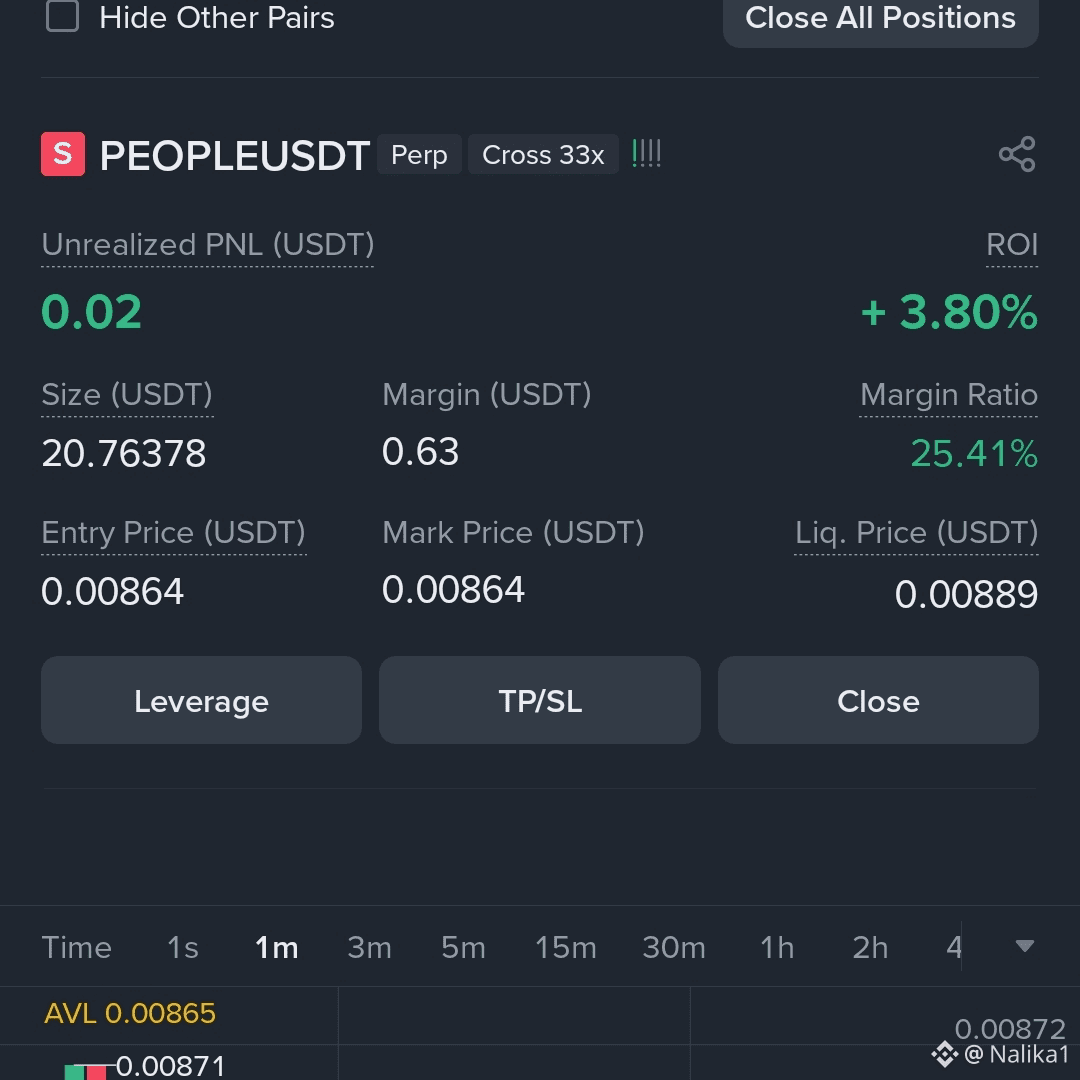Tick the Hide Other Pairs checkbox
This screenshot has height=1080, width=1080.
pos(62,16)
